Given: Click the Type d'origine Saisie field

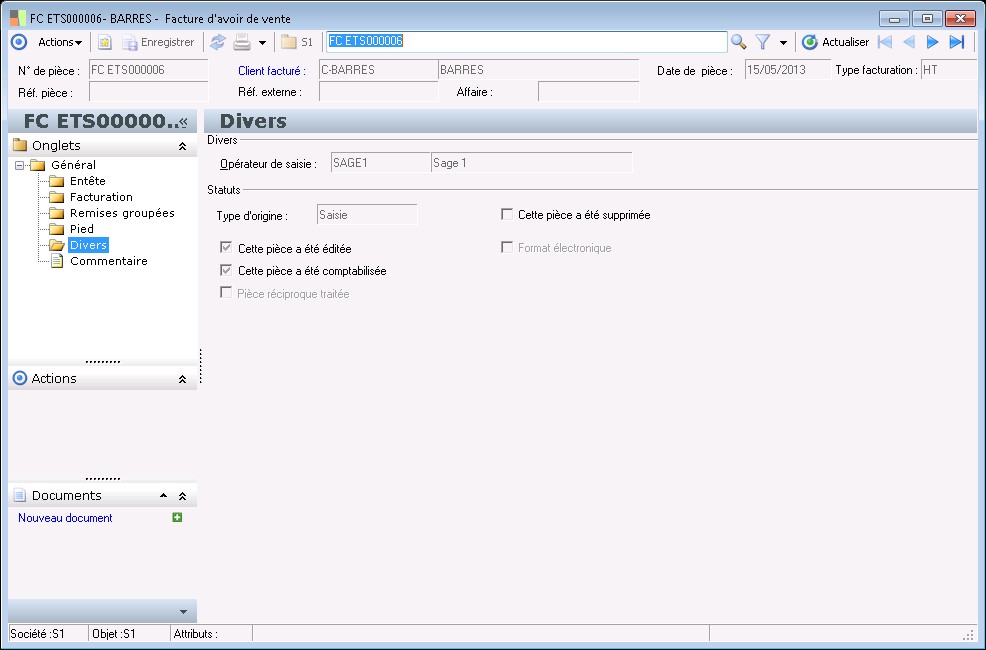Looking at the screenshot, I should [367, 215].
